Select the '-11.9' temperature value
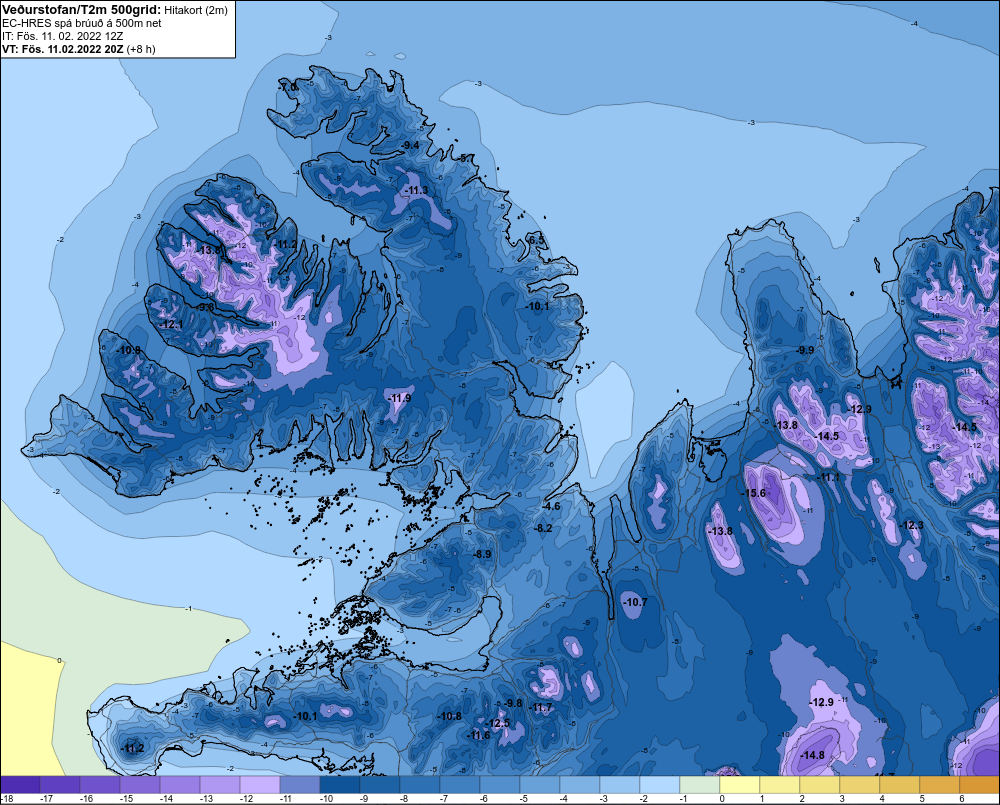The width and height of the screenshot is (1000, 805). (x=399, y=398)
